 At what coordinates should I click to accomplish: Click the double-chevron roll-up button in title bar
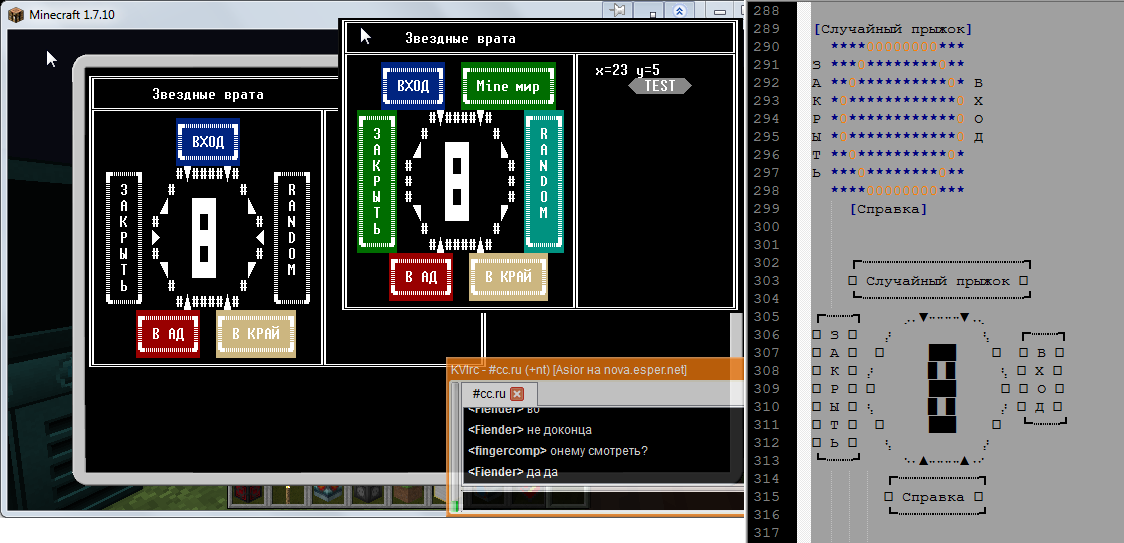(x=680, y=11)
